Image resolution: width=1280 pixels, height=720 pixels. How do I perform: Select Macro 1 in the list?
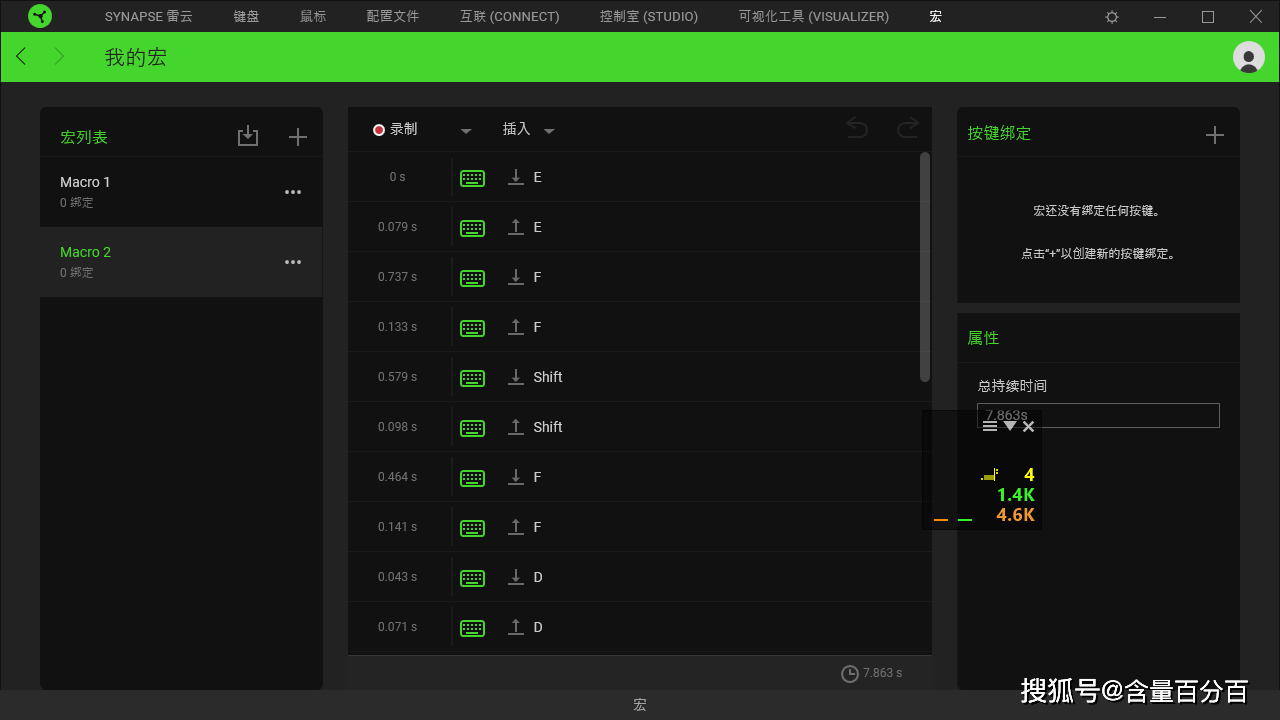tap(181, 192)
